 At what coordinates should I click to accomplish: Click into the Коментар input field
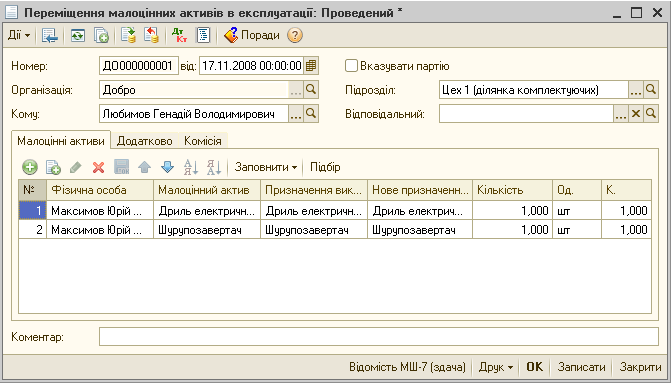[379, 337]
